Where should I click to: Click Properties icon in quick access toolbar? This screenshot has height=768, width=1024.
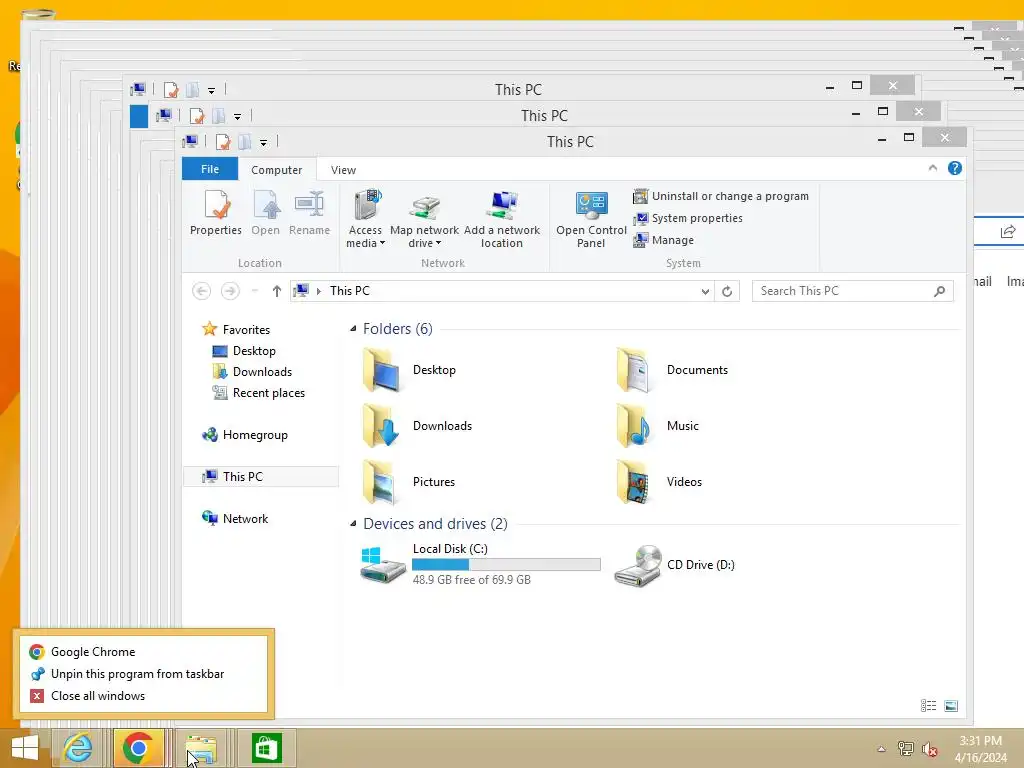pos(223,142)
